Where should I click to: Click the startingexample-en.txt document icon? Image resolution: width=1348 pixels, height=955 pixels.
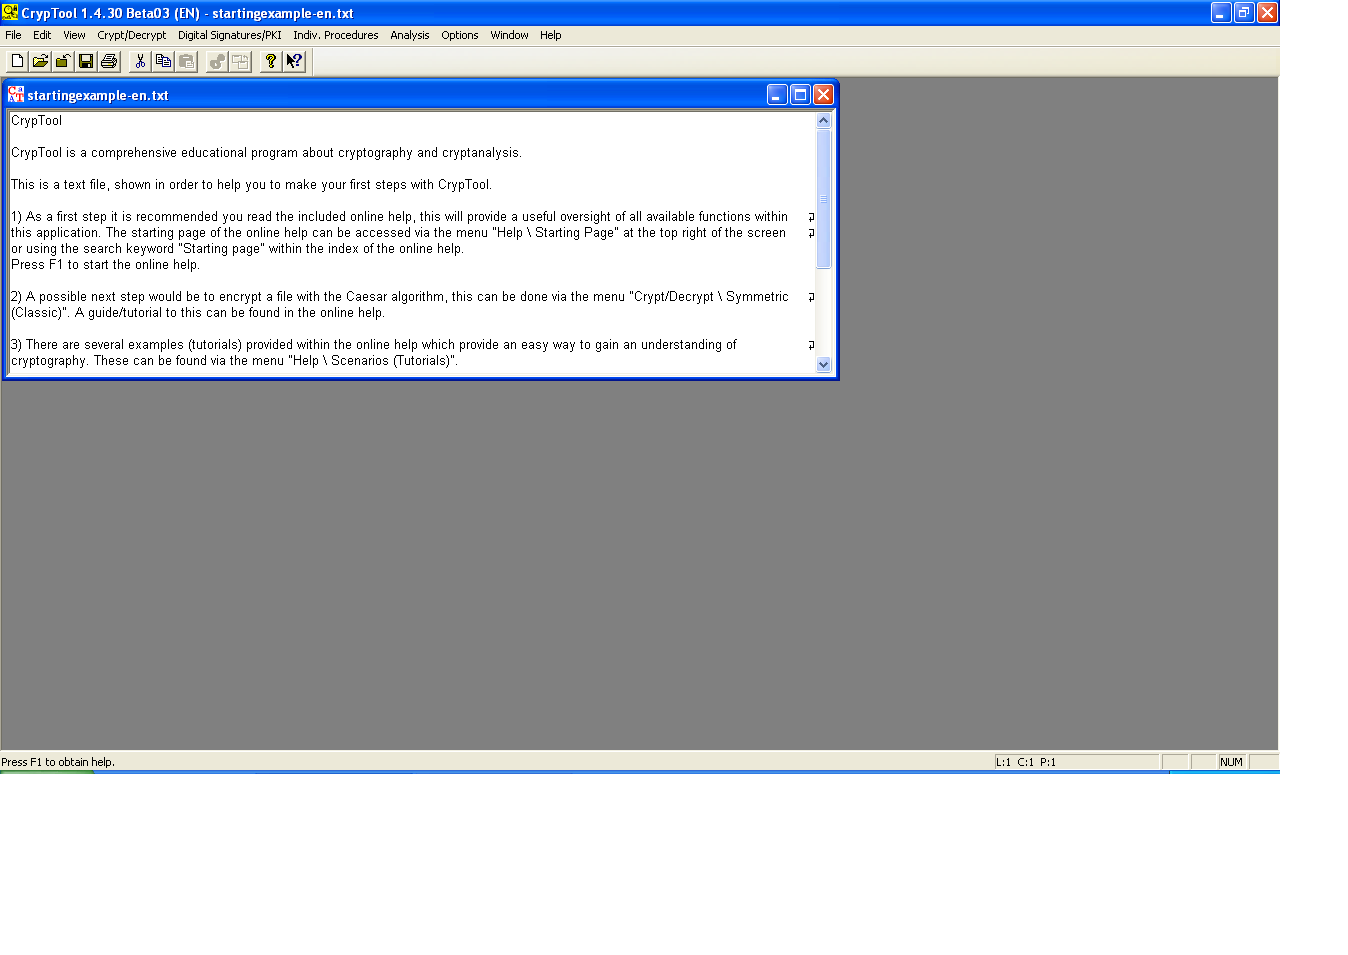click(x=16, y=94)
